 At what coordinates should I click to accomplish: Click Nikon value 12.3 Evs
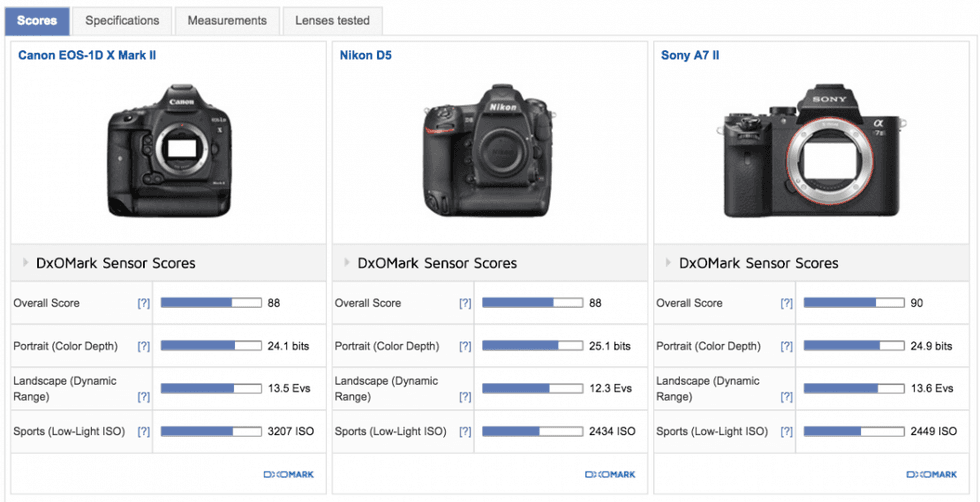(x=610, y=388)
